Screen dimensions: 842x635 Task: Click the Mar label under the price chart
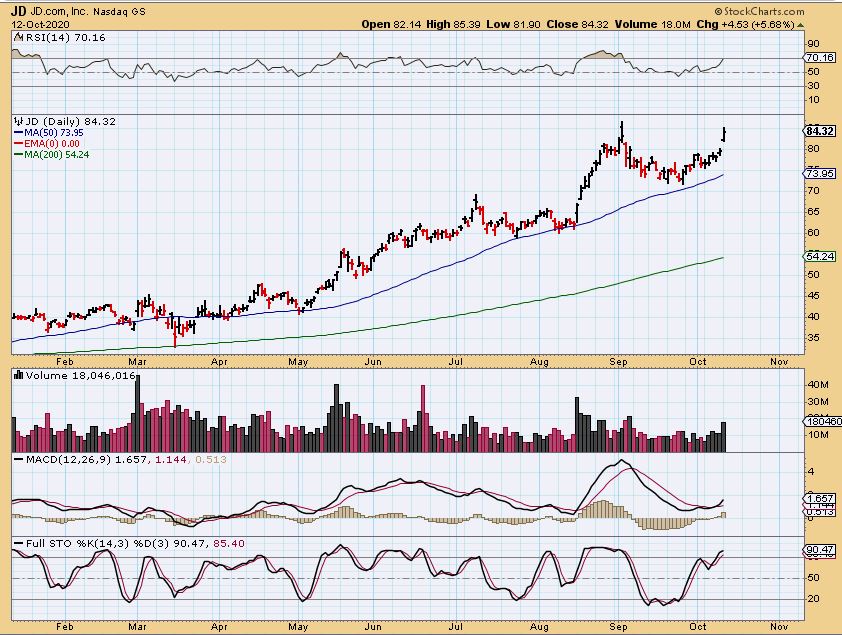[137, 362]
